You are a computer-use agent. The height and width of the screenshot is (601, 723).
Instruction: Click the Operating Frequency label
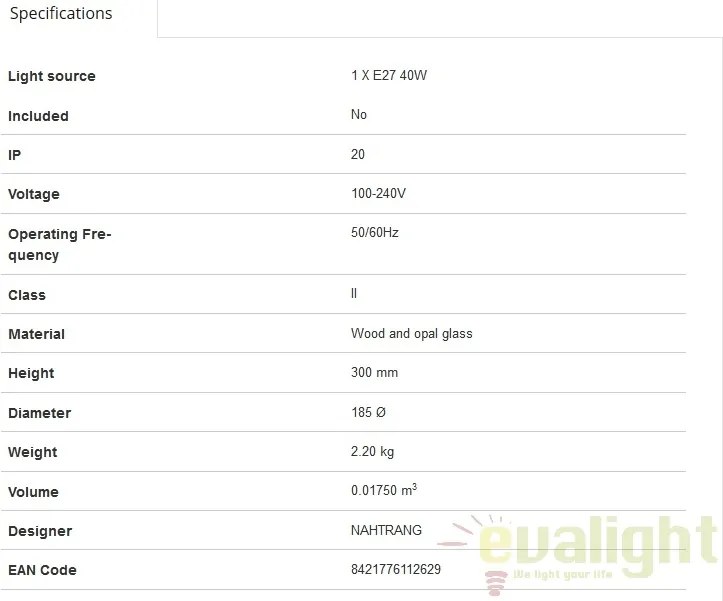click(60, 244)
